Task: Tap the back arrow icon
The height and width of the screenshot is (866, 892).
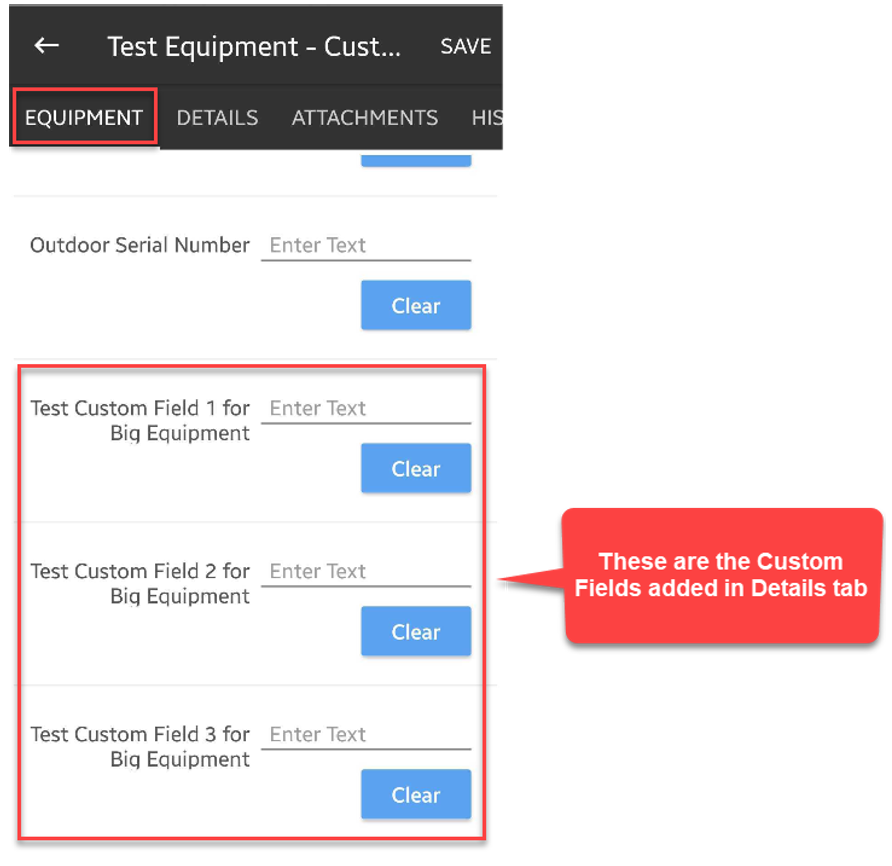Action: coord(46,46)
